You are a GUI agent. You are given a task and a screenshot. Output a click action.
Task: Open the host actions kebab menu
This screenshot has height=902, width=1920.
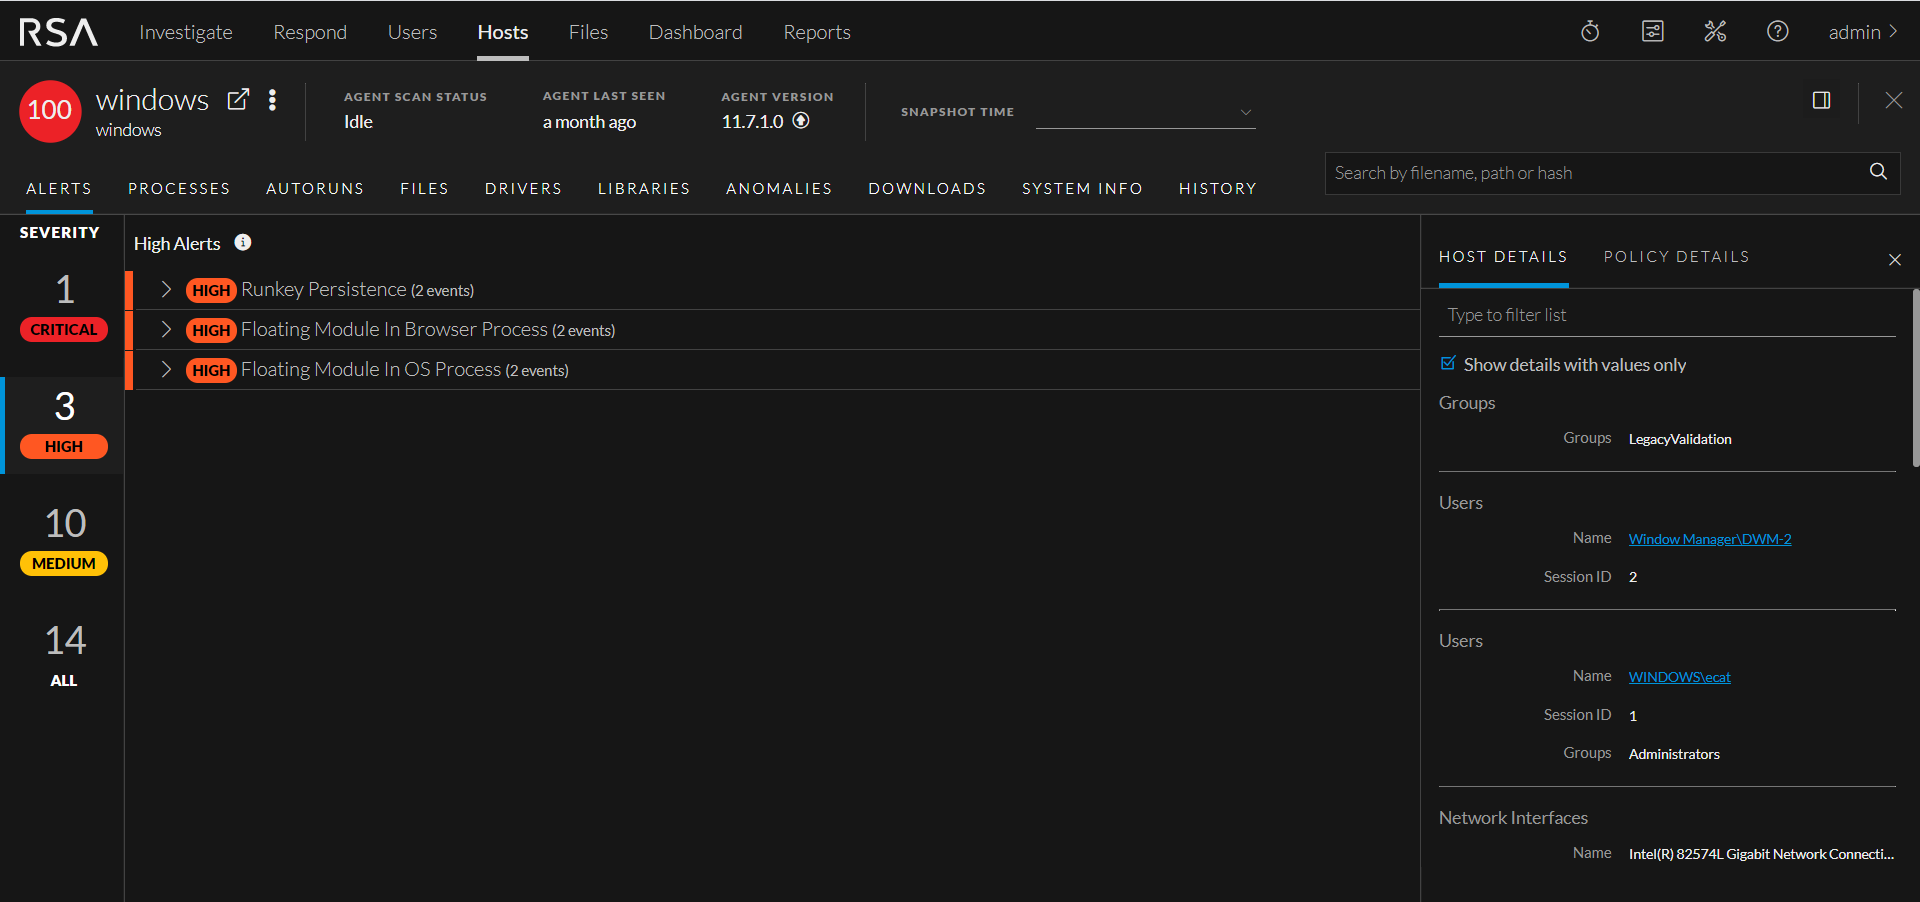pos(272,100)
